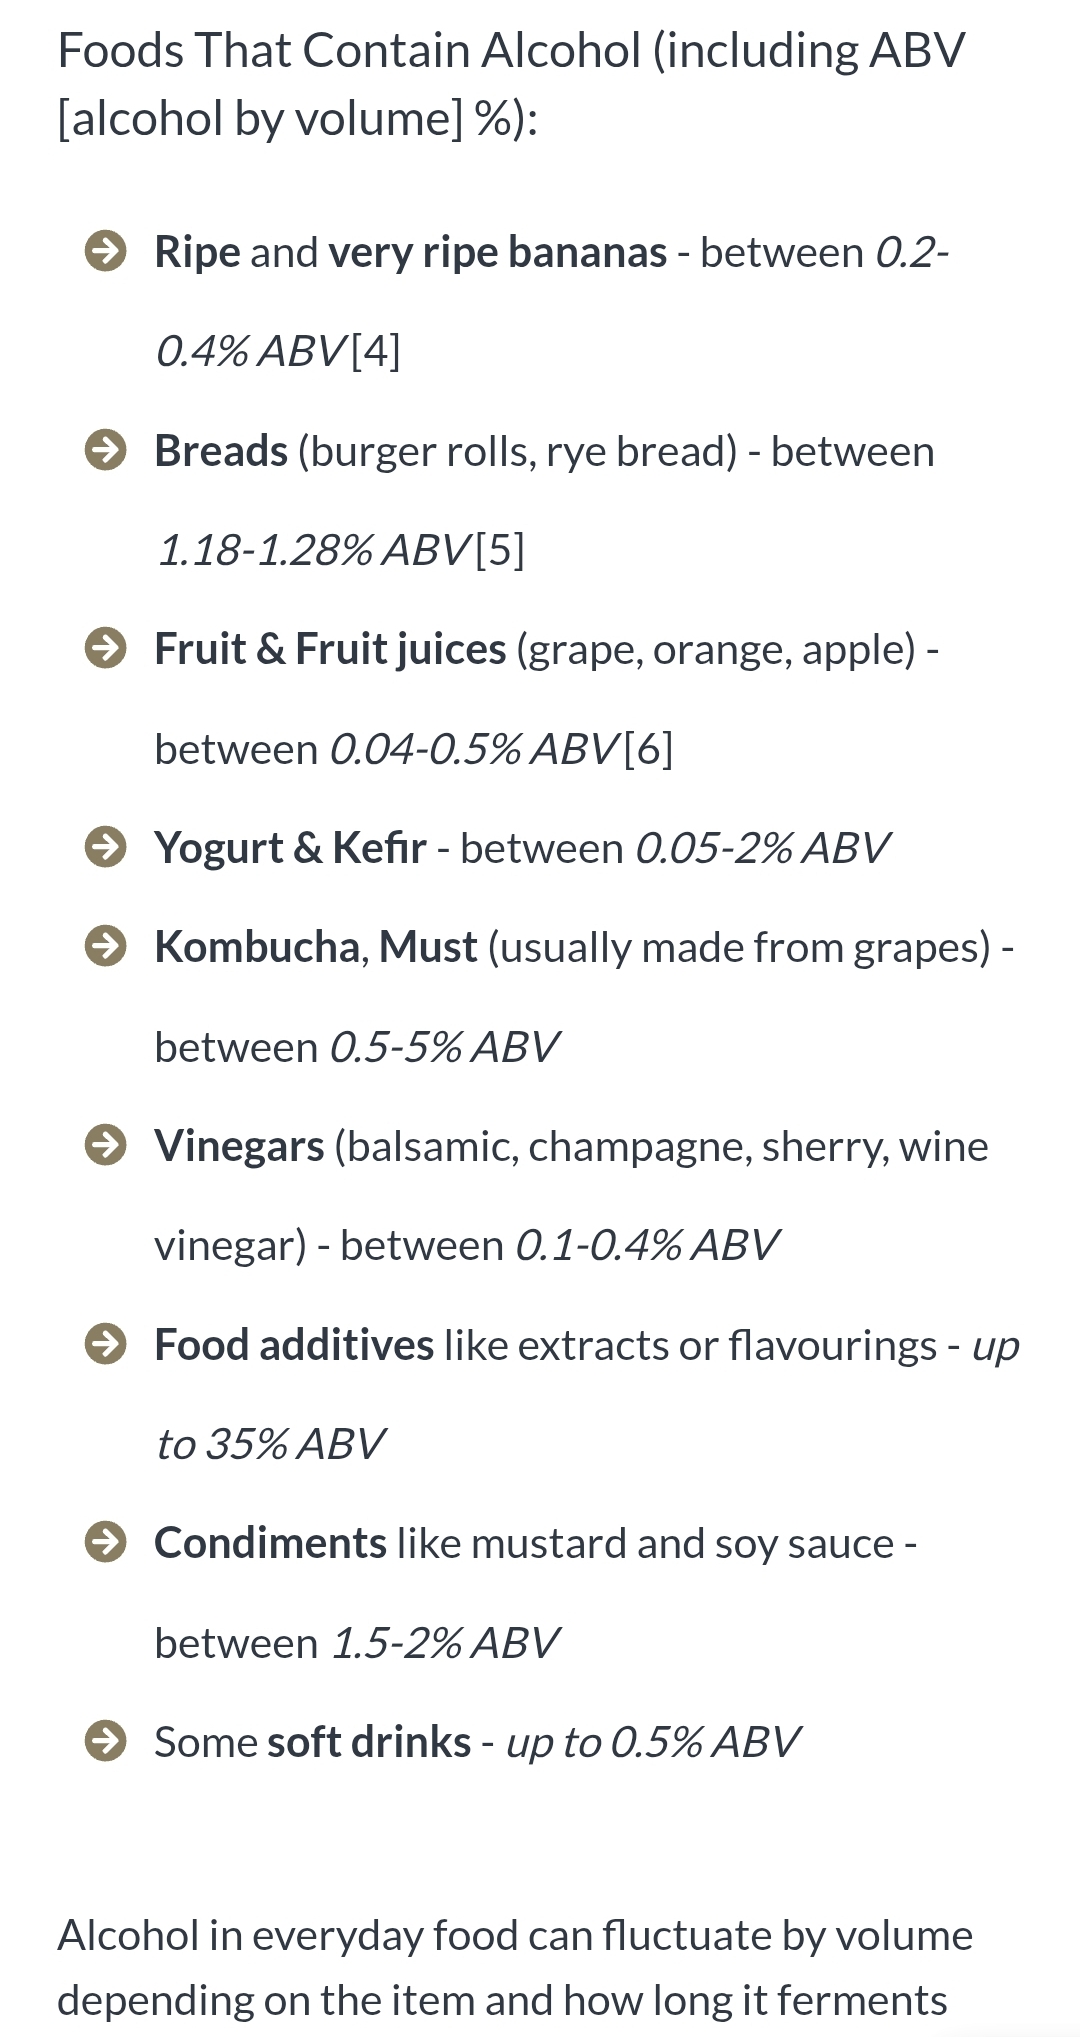Click the arrow bullet beside Condiments
The width and height of the screenshot is (1080, 2037).
(x=105, y=1543)
